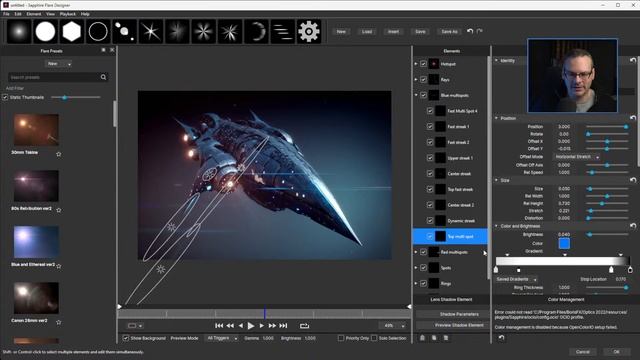Viewport: 640px width, 360px height.
Task: Open the All Triggers preview mode dropdown
Action: 222,338
